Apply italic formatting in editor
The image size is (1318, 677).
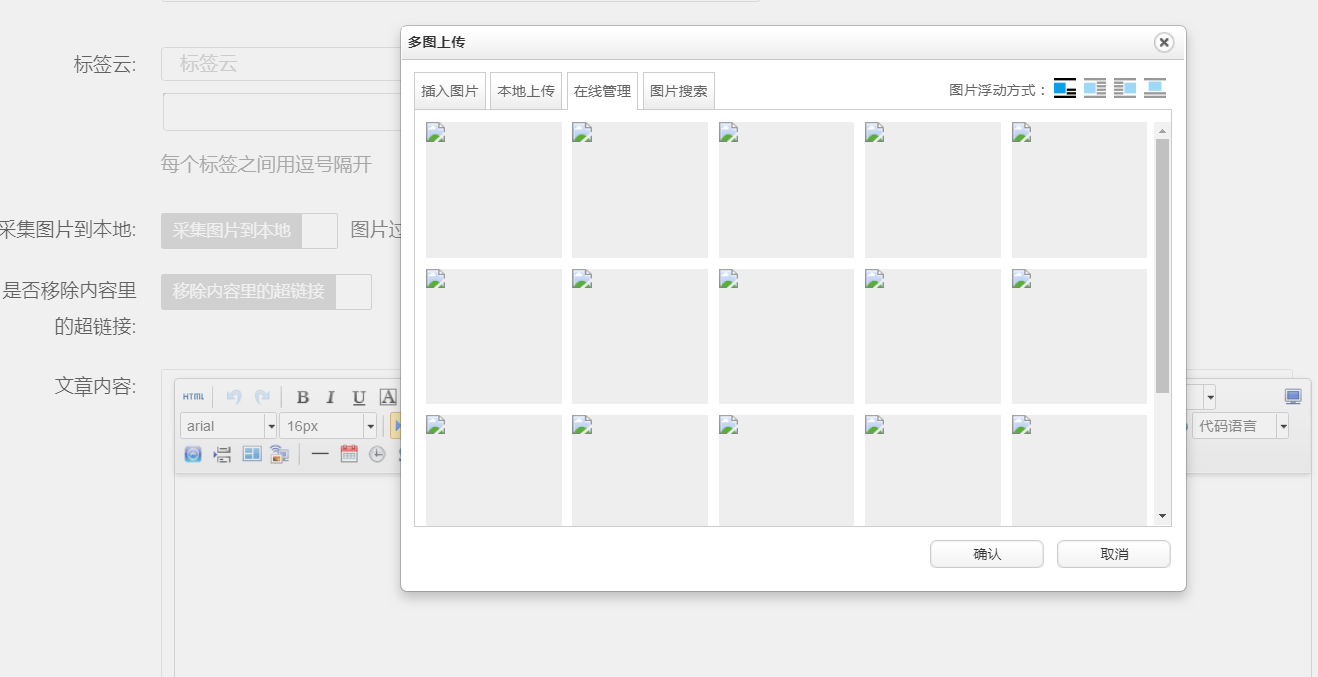pyautogui.click(x=330, y=397)
